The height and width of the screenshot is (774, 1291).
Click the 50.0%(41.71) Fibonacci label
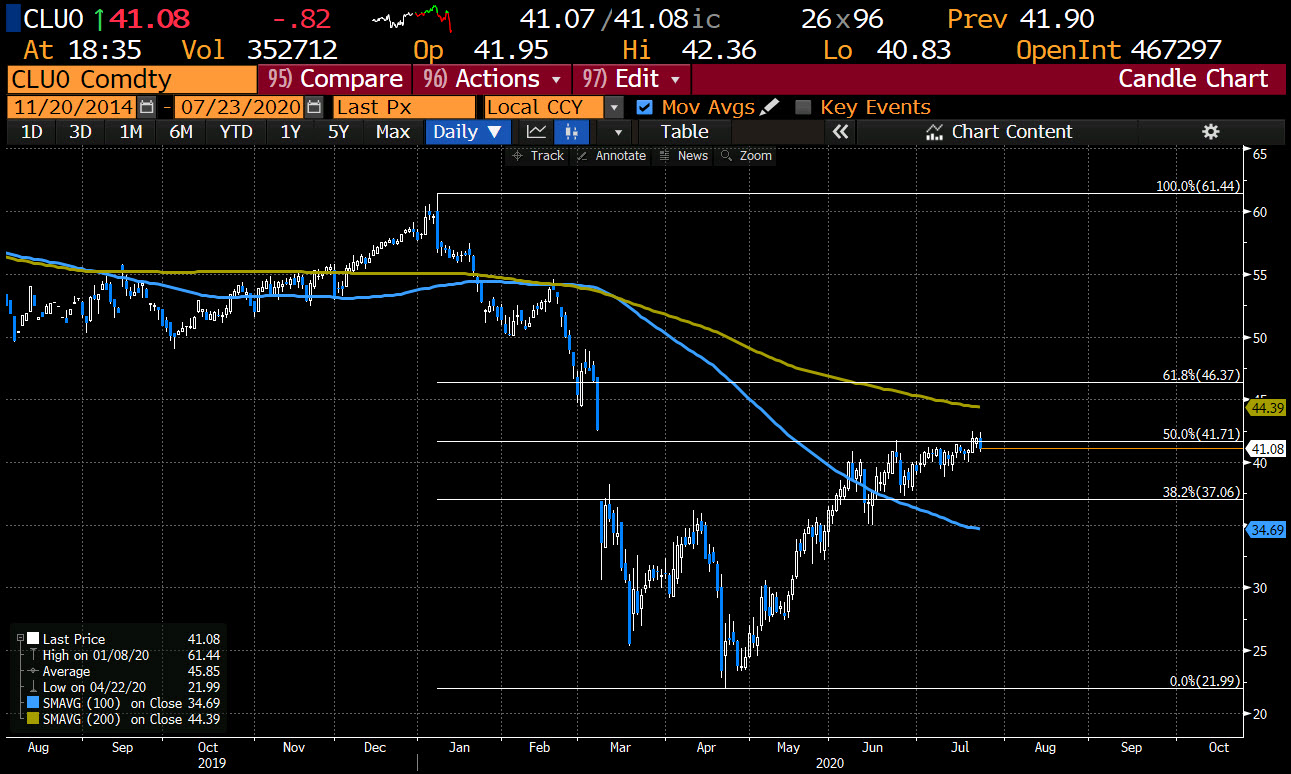pos(1202,434)
